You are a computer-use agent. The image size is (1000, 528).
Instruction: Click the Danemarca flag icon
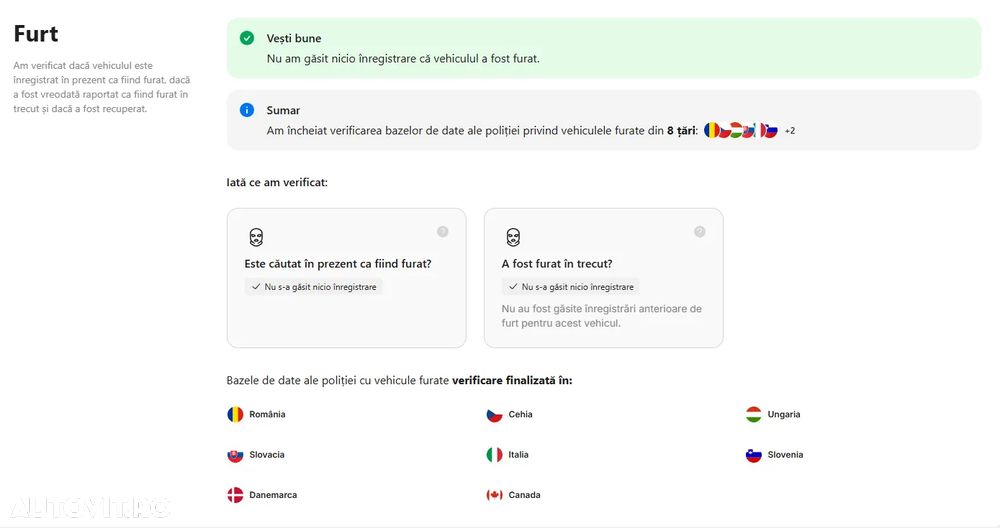pyautogui.click(x=235, y=495)
